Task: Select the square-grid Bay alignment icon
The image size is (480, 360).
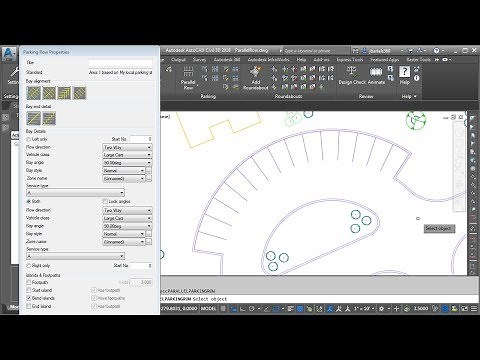Action: tap(34, 93)
